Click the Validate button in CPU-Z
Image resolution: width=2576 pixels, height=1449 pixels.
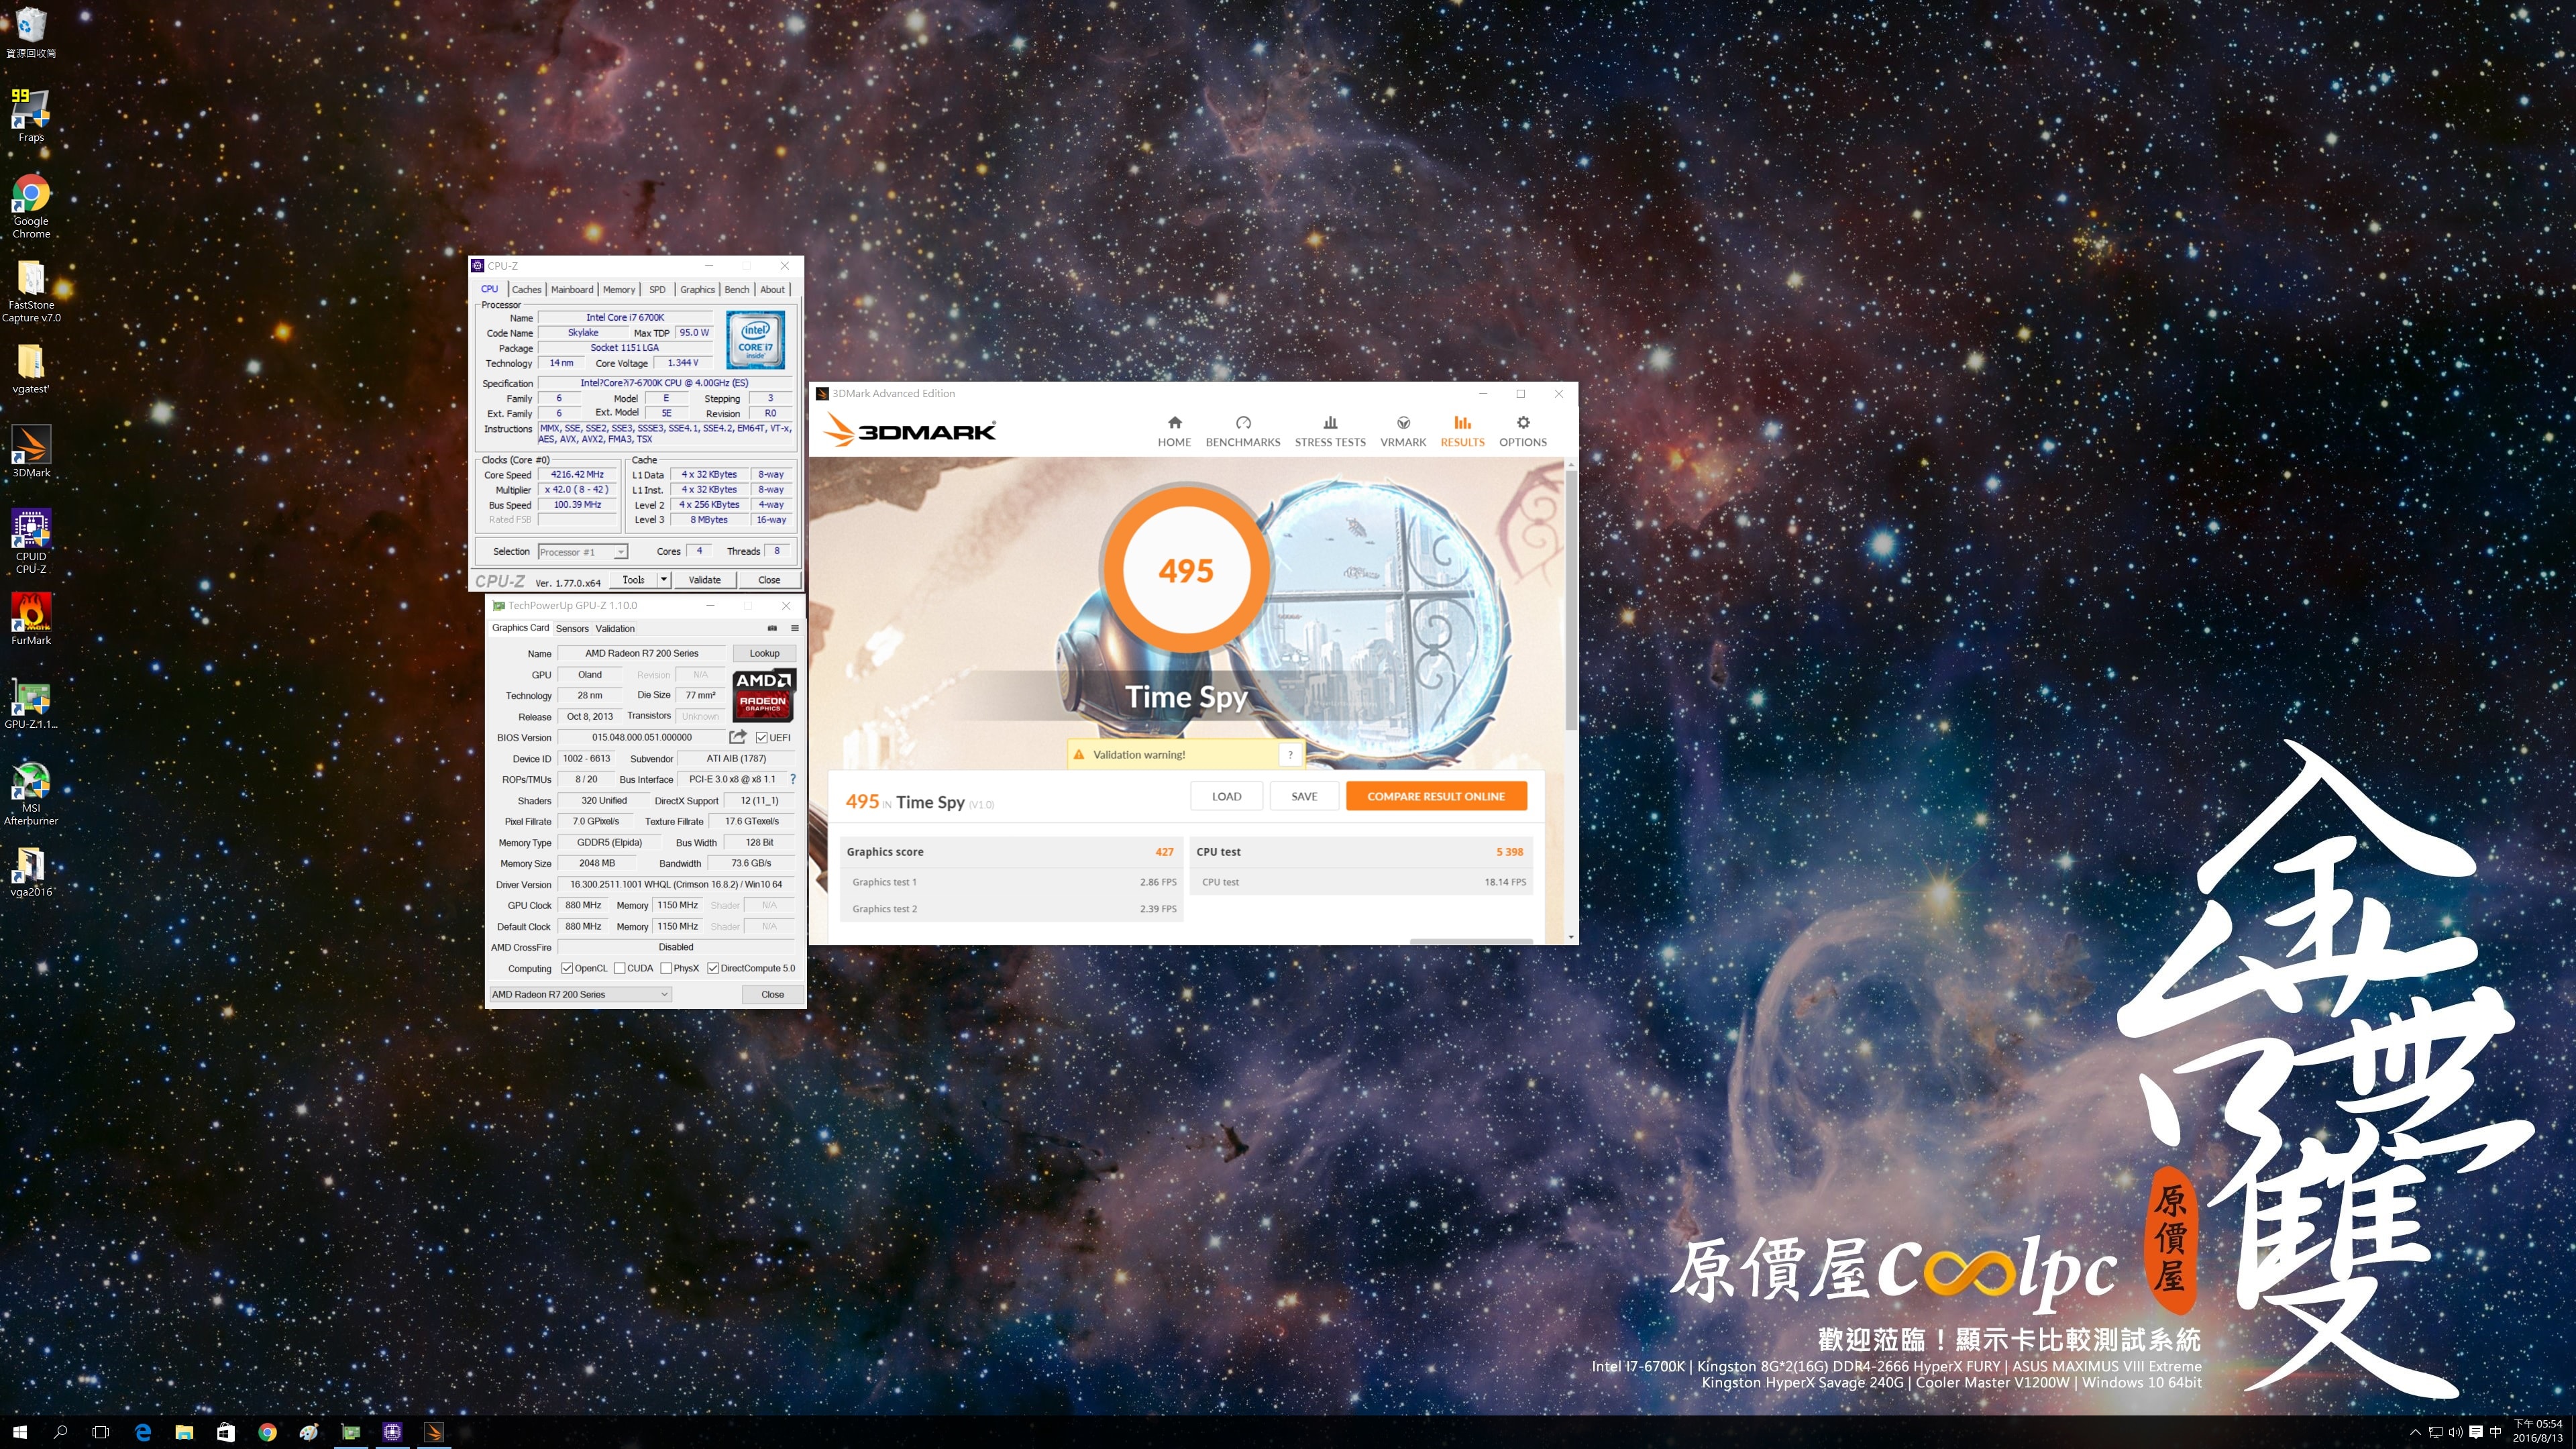click(x=705, y=579)
